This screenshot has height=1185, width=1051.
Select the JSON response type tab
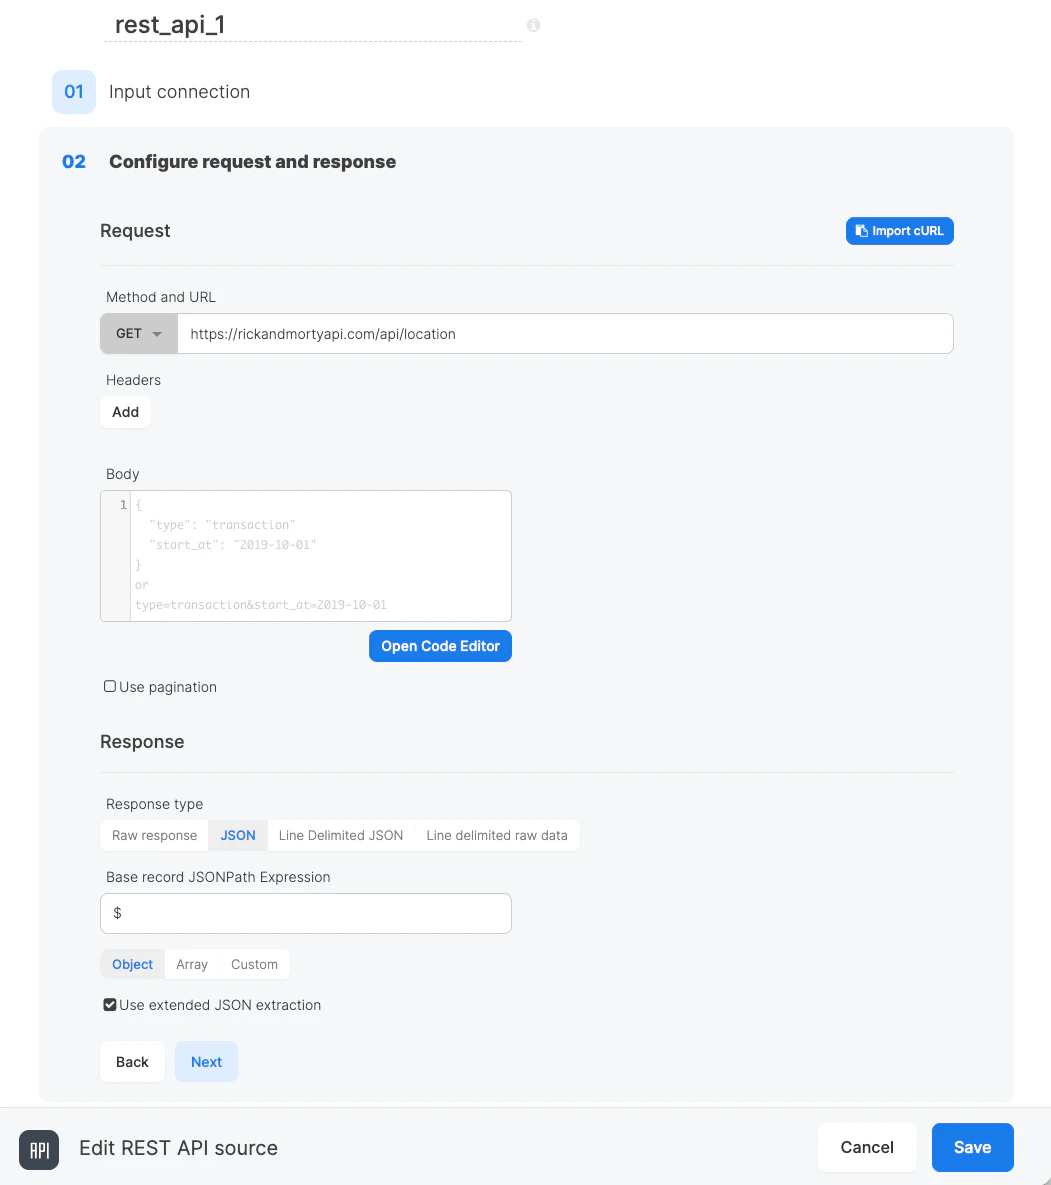(x=237, y=835)
